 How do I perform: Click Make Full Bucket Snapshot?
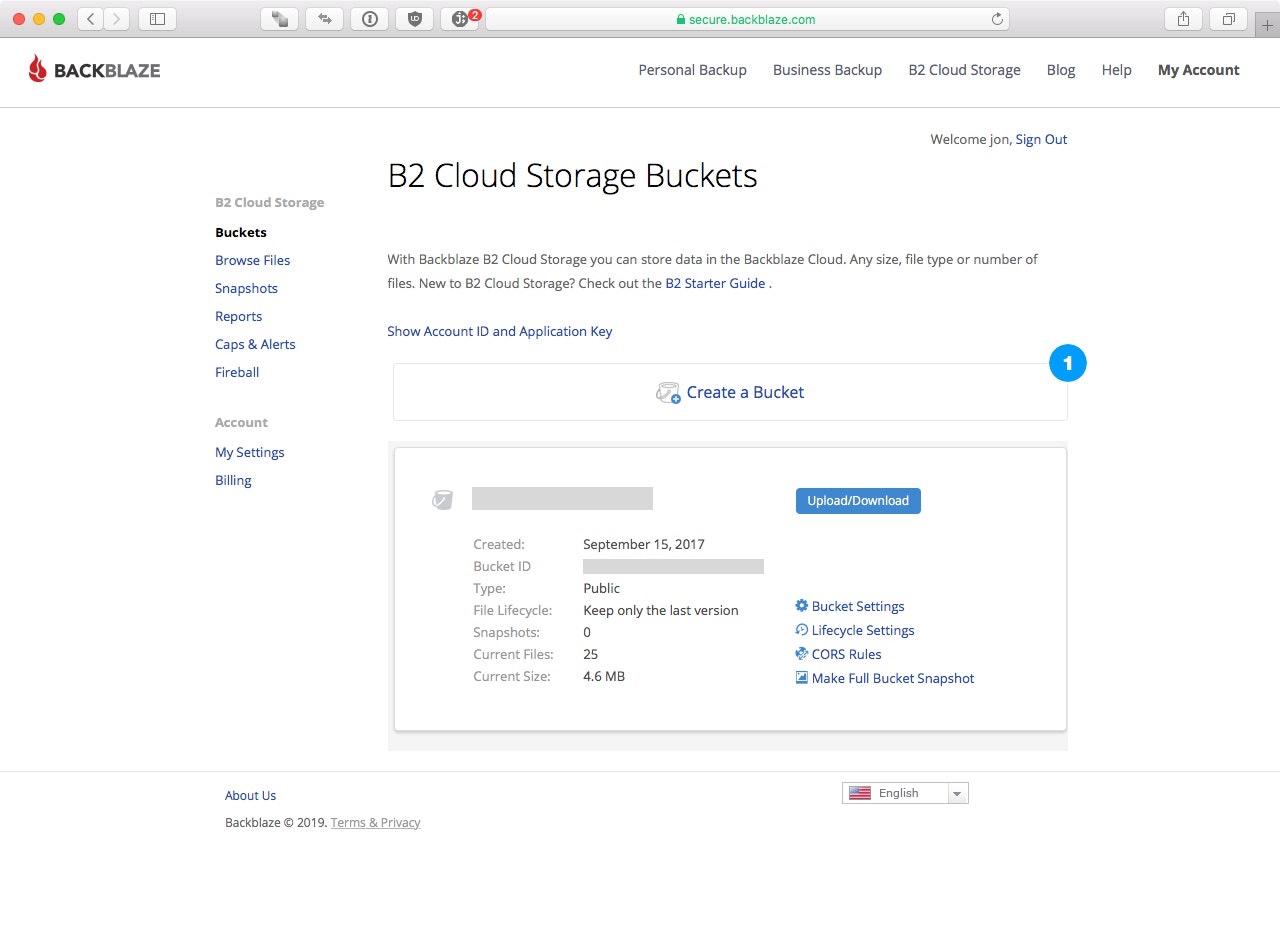click(x=893, y=678)
